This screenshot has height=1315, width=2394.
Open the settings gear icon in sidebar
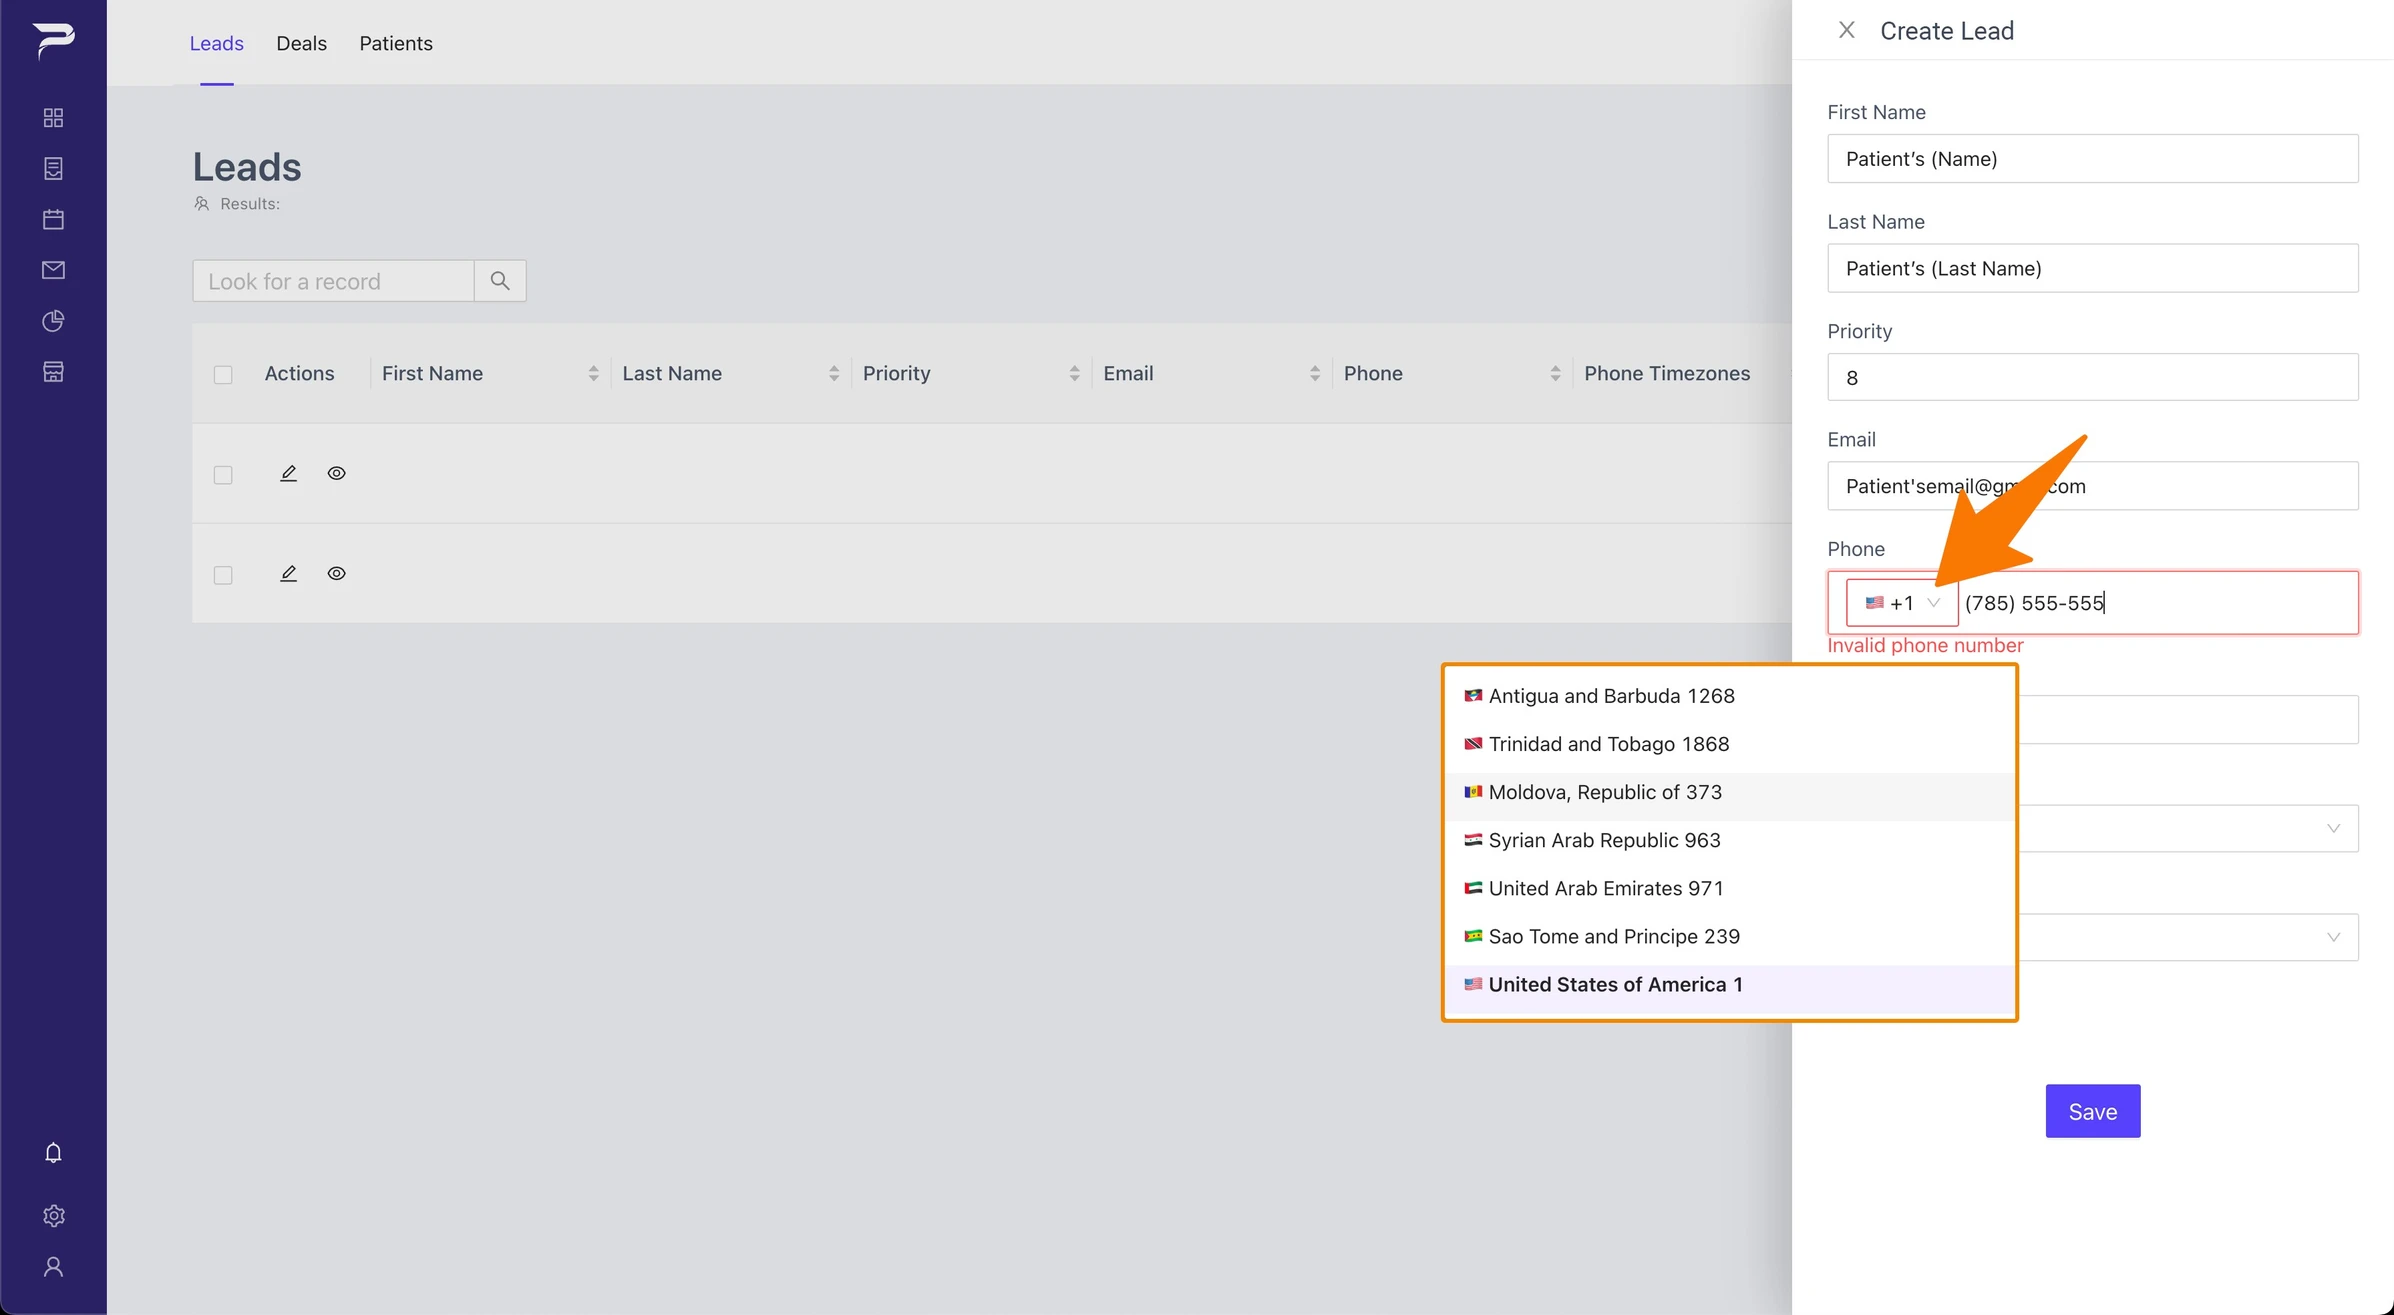tap(53, 1216)
